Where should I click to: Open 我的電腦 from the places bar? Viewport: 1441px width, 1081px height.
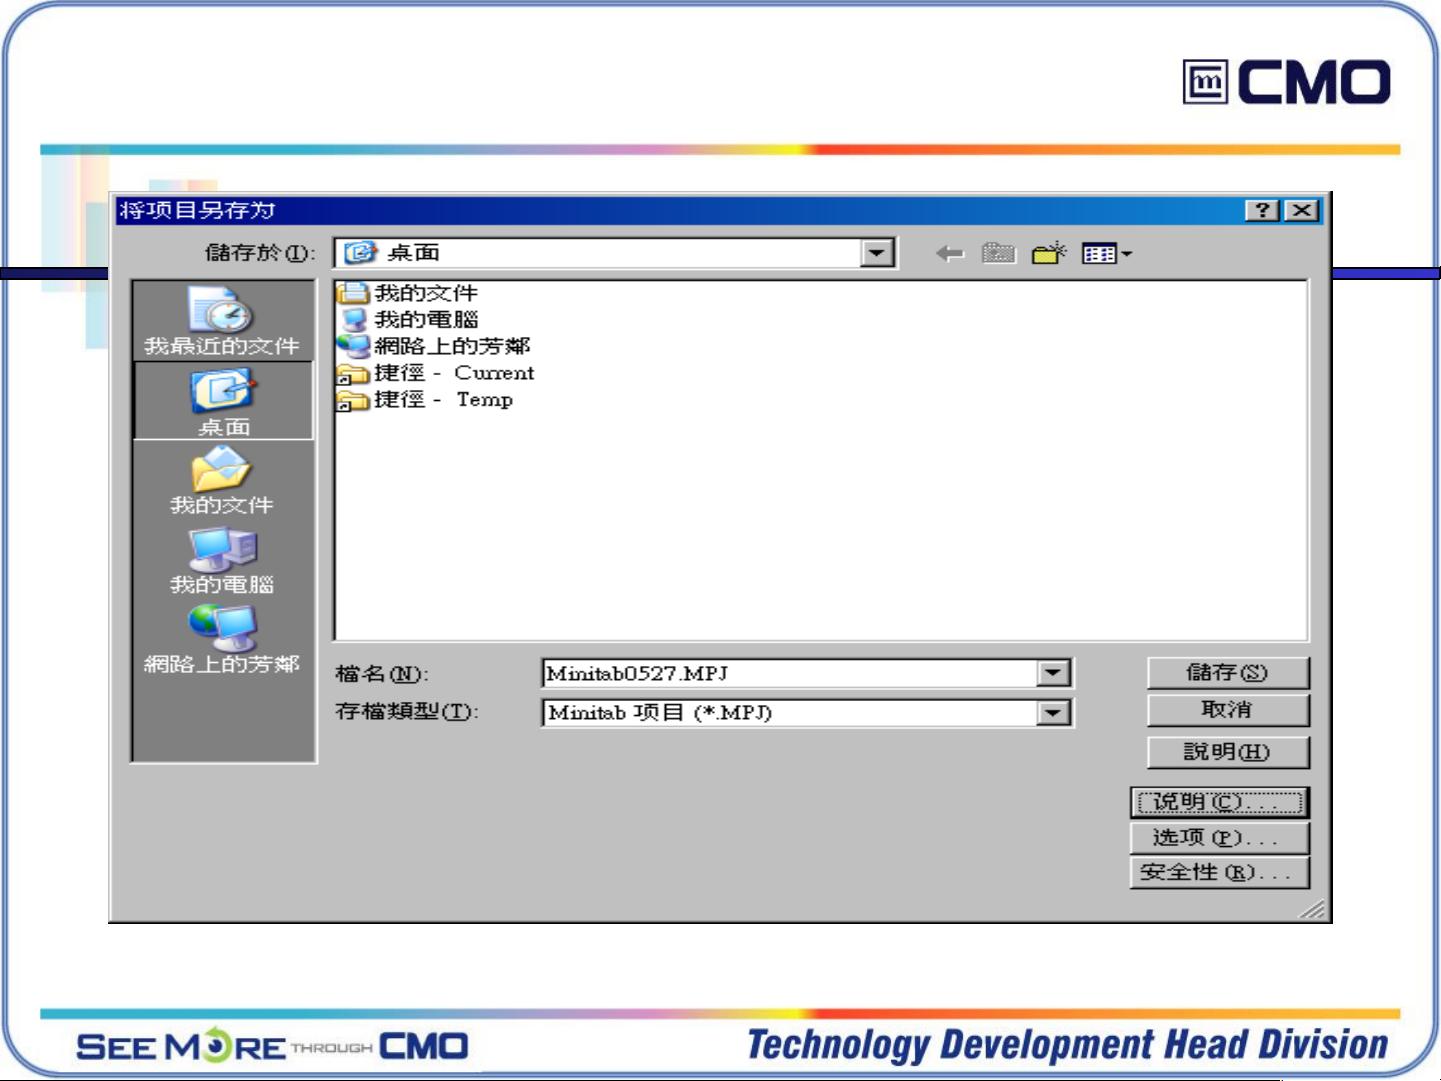coord(222,560)
